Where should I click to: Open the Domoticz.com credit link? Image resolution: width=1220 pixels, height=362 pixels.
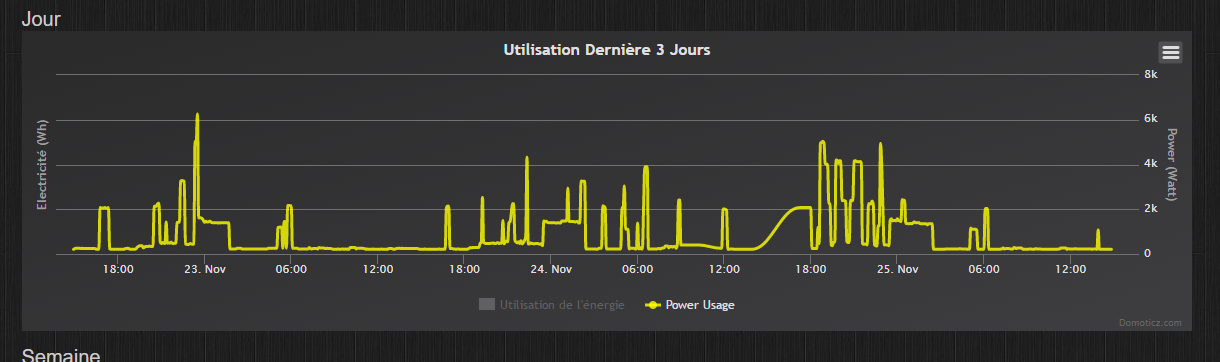[1150, 323]
